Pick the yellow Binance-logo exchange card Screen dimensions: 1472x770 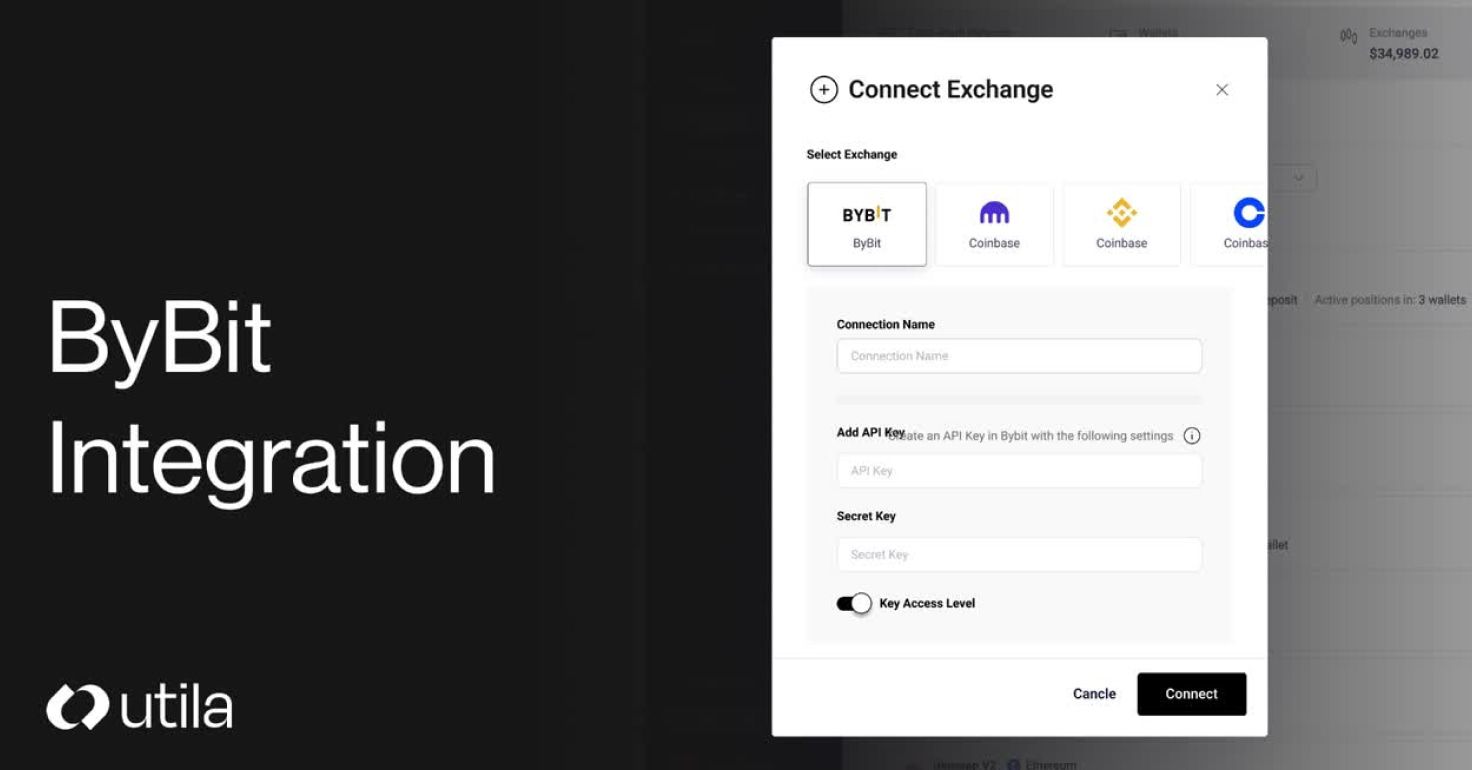tap(1121, 224)
